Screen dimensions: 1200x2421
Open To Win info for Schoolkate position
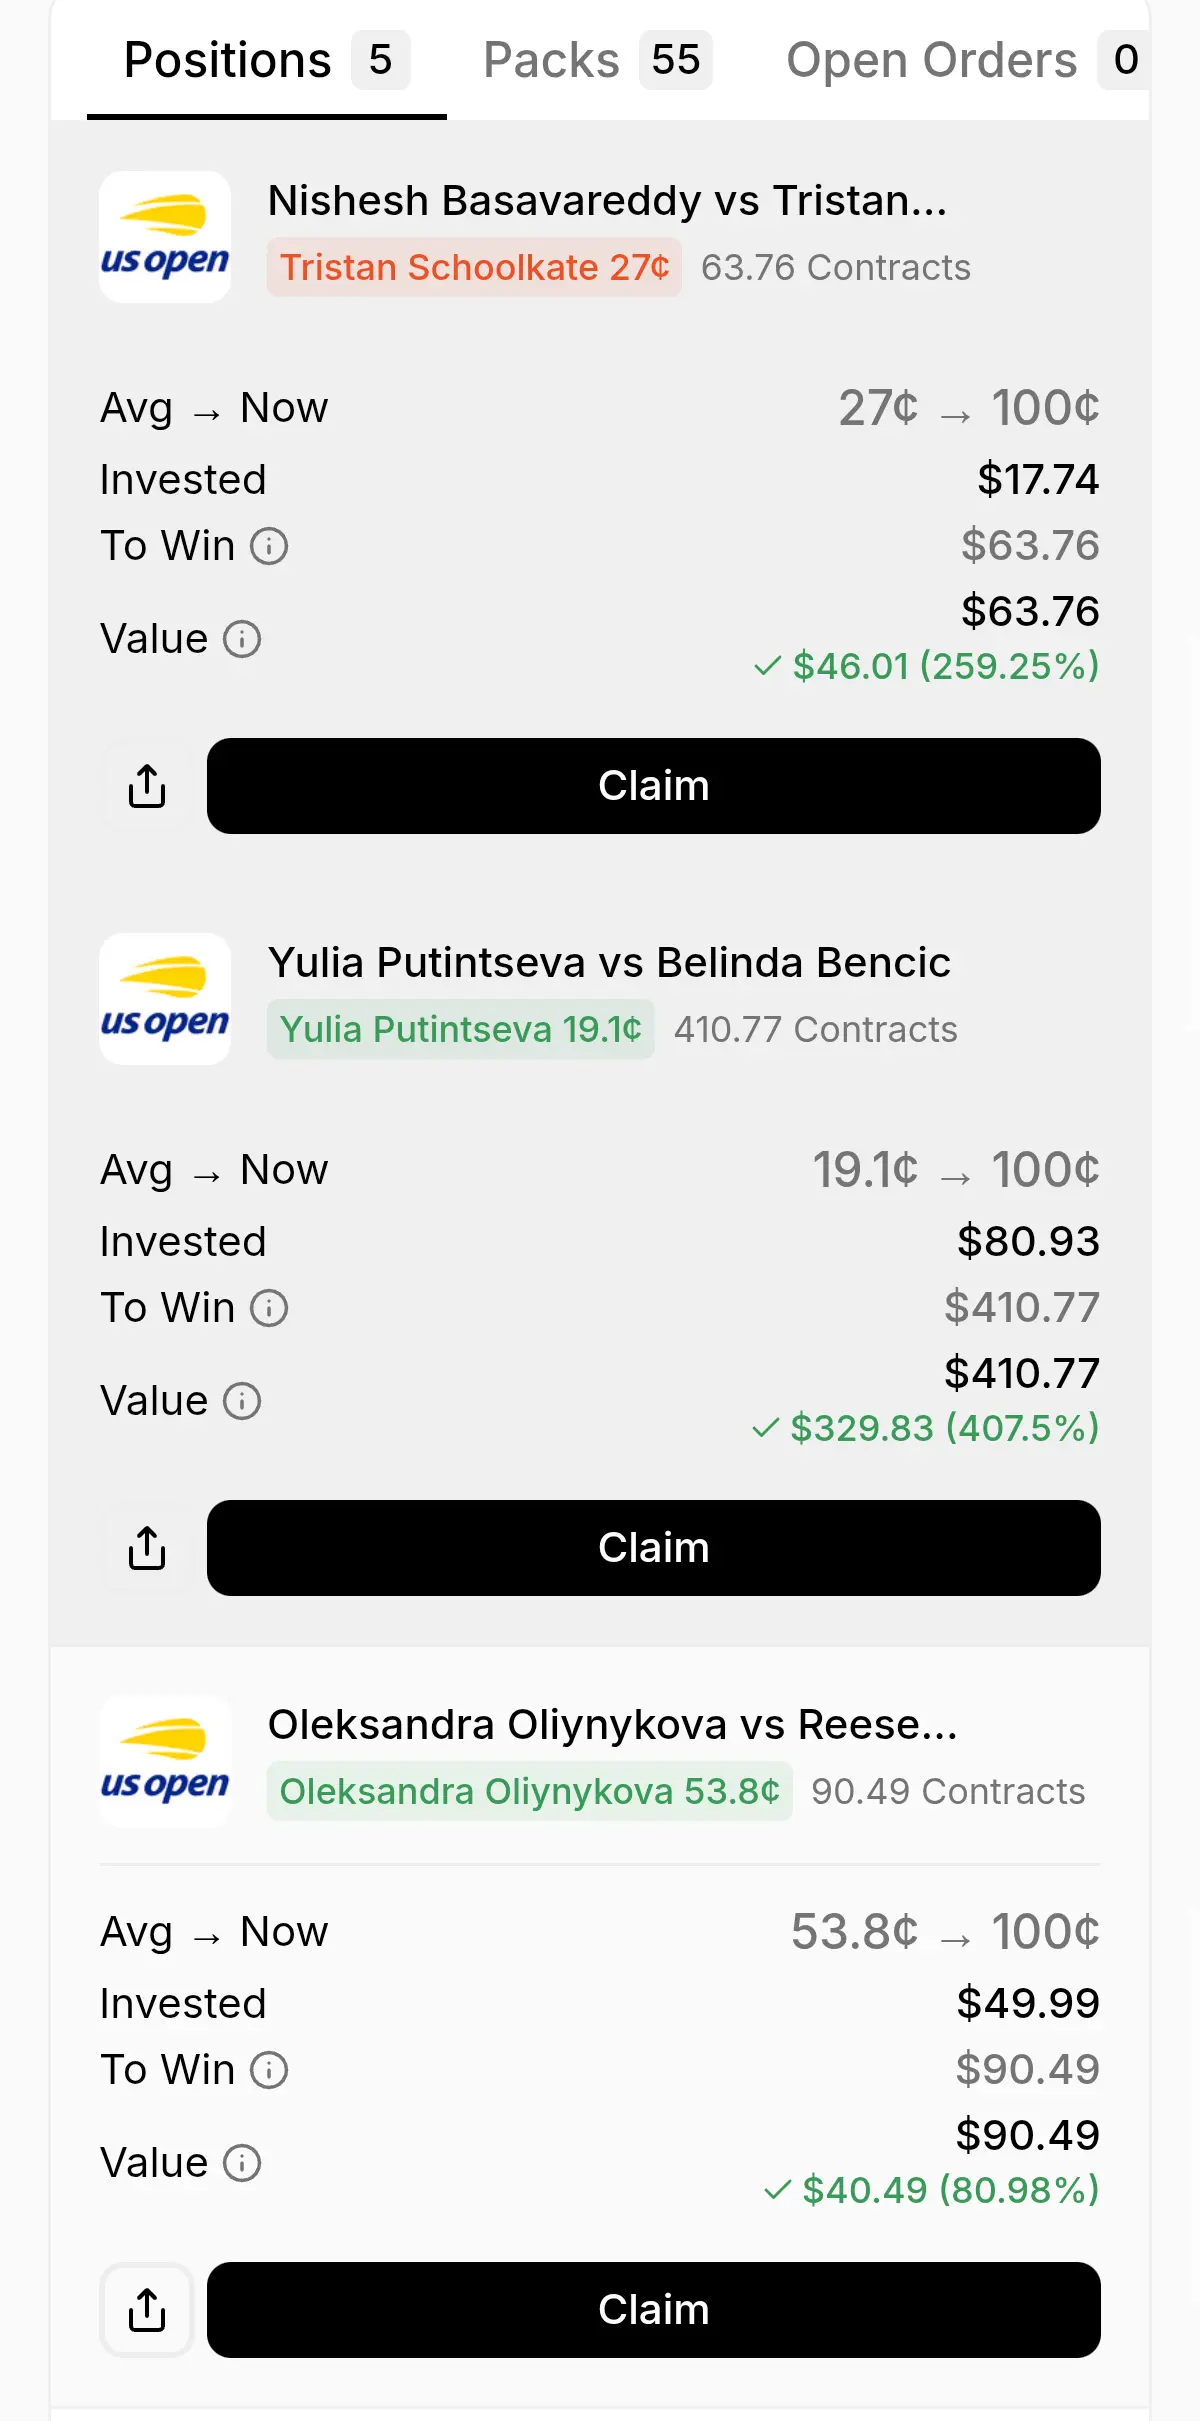tap(269, 546)
